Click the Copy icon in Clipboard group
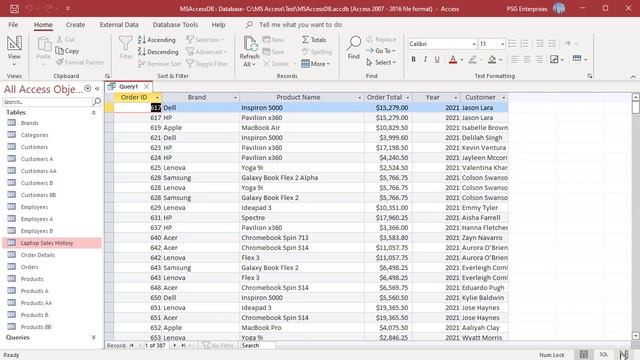Viewport: 640px width, 360px height. (x=67, y=51)
